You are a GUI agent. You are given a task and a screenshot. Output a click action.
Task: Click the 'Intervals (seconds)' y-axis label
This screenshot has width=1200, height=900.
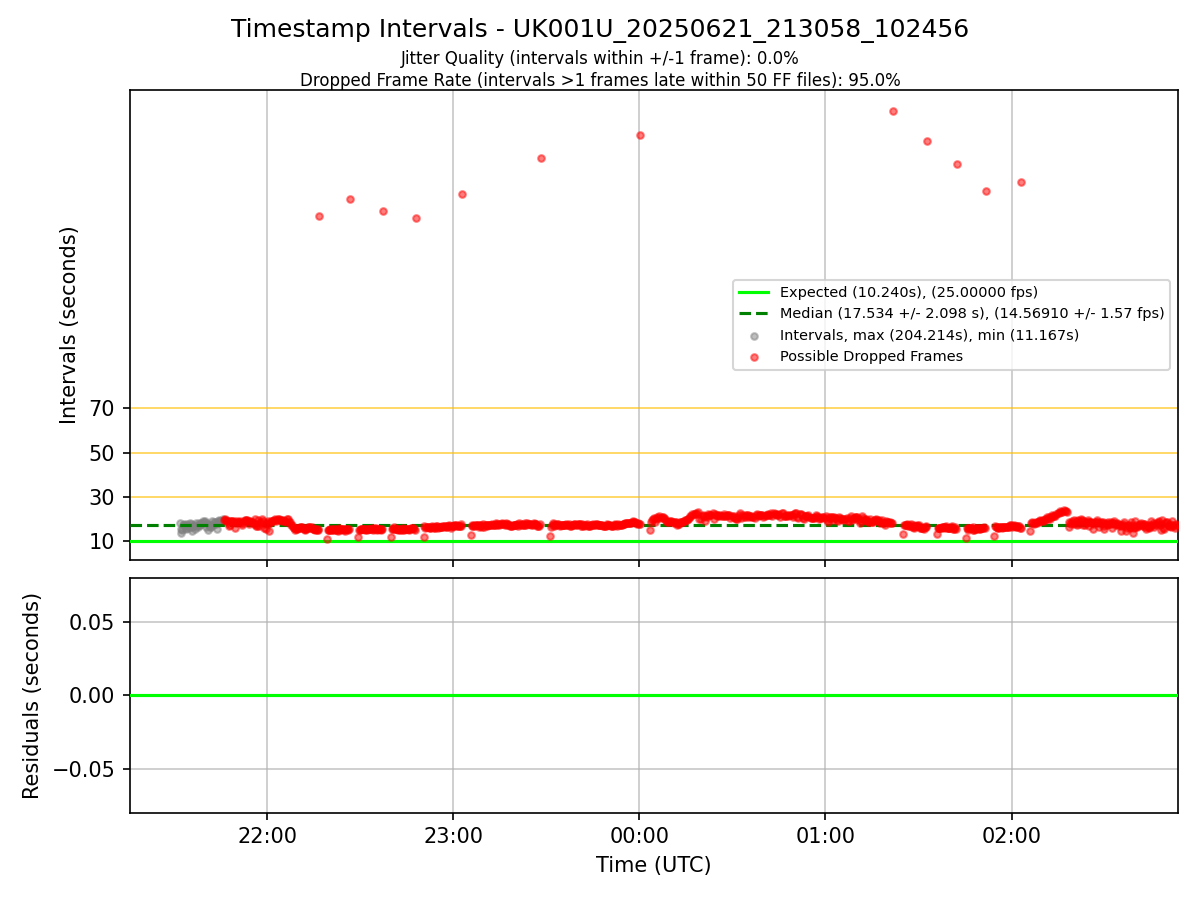[68, 325]
